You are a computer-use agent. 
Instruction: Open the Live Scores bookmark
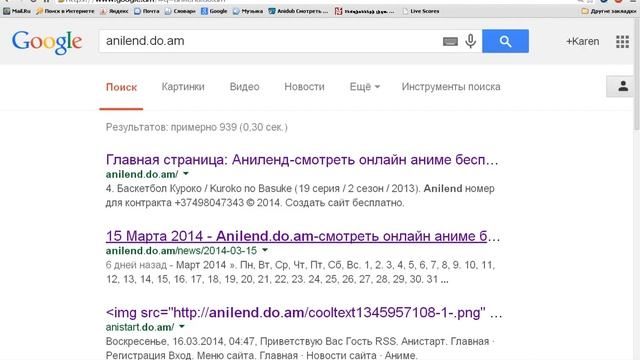point(420,11)
